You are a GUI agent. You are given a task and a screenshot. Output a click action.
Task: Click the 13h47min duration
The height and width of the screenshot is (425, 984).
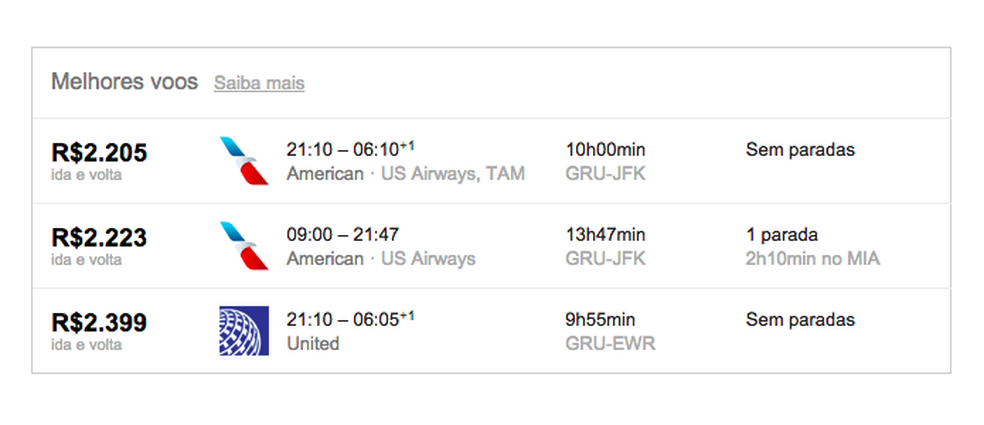(606, 235)
